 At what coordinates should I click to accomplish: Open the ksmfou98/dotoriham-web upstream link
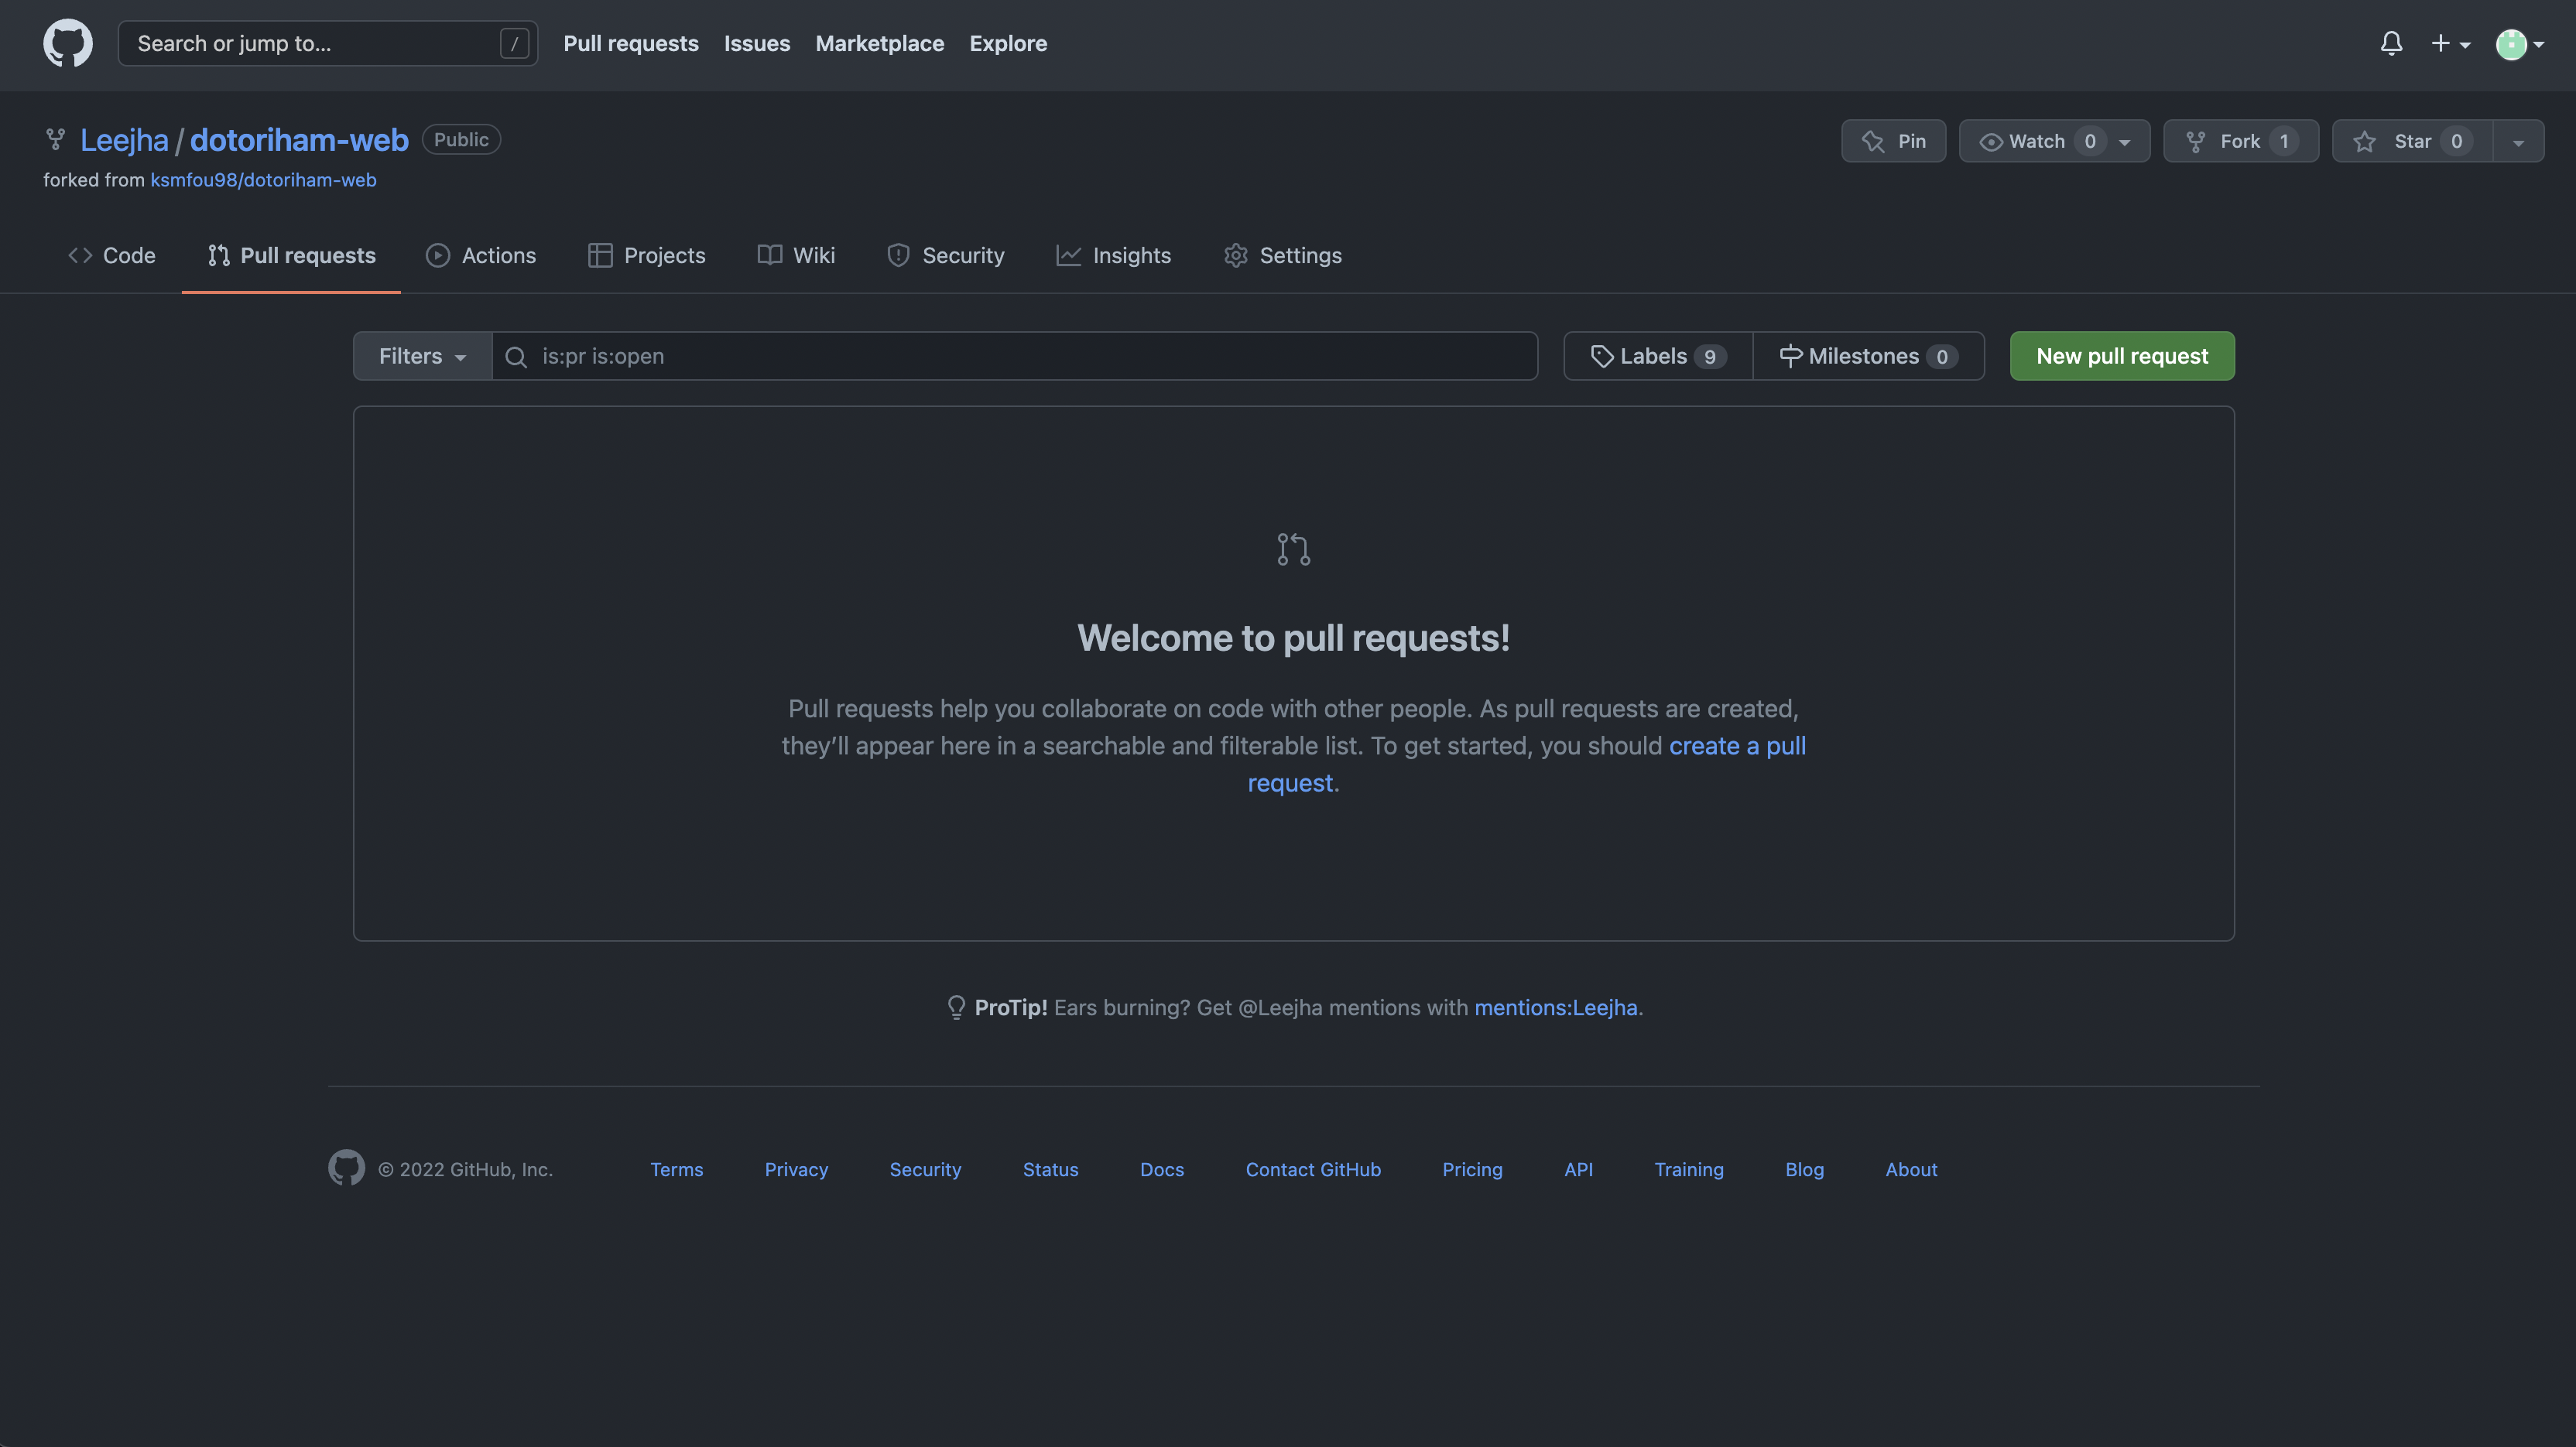[x=263, y=180]
